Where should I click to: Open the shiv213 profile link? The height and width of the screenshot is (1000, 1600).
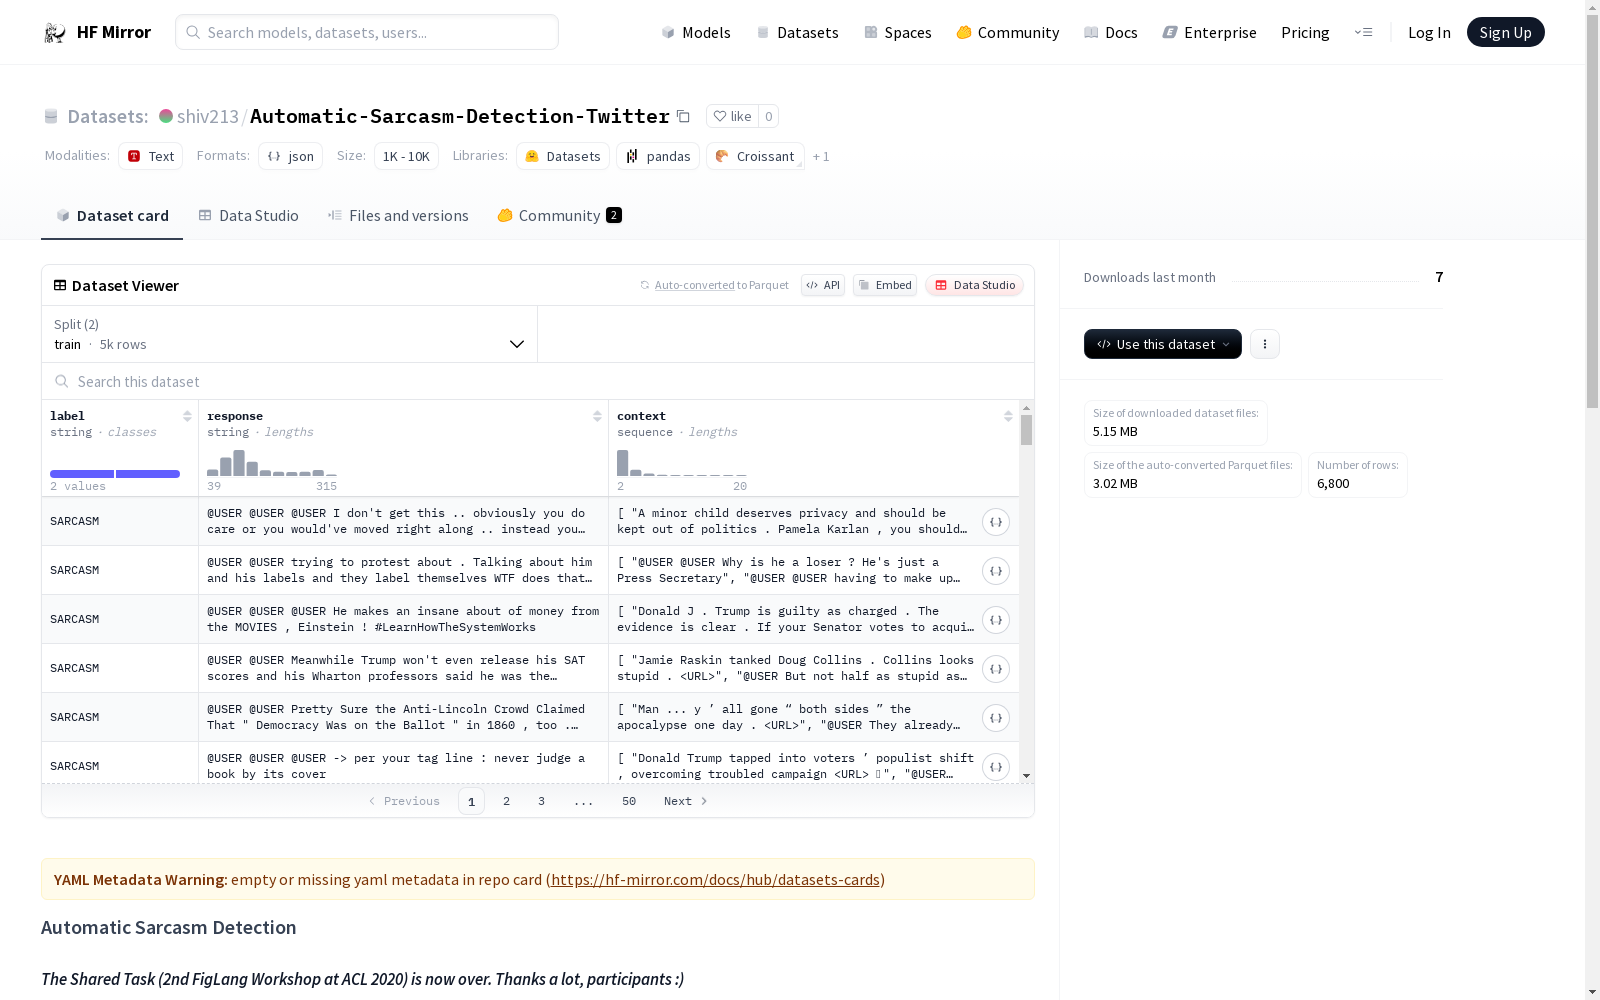[x=208, y=116]
